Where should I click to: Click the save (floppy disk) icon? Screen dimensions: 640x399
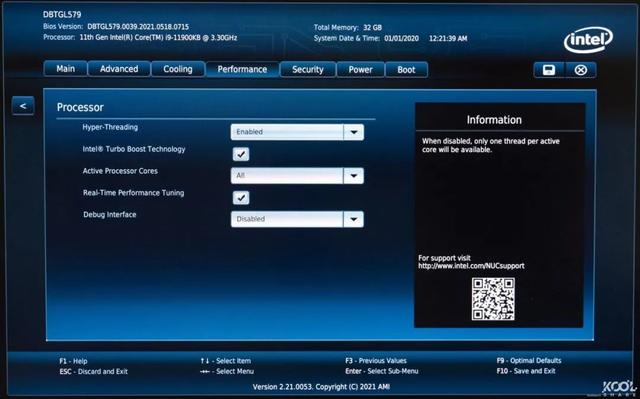549,70
